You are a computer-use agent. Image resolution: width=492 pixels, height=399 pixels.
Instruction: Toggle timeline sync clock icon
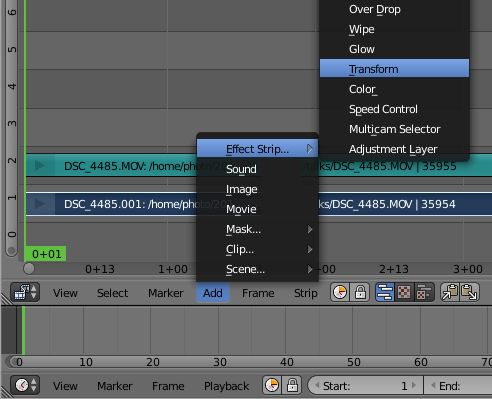[x=272, y=385]
